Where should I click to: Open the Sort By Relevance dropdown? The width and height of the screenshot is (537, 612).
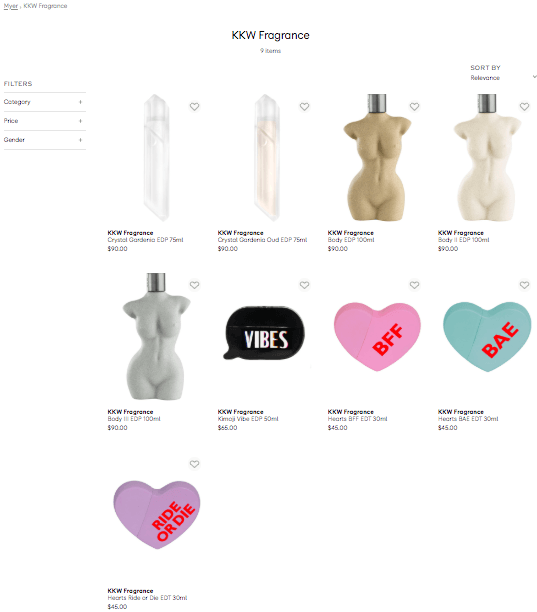(503, 78)
